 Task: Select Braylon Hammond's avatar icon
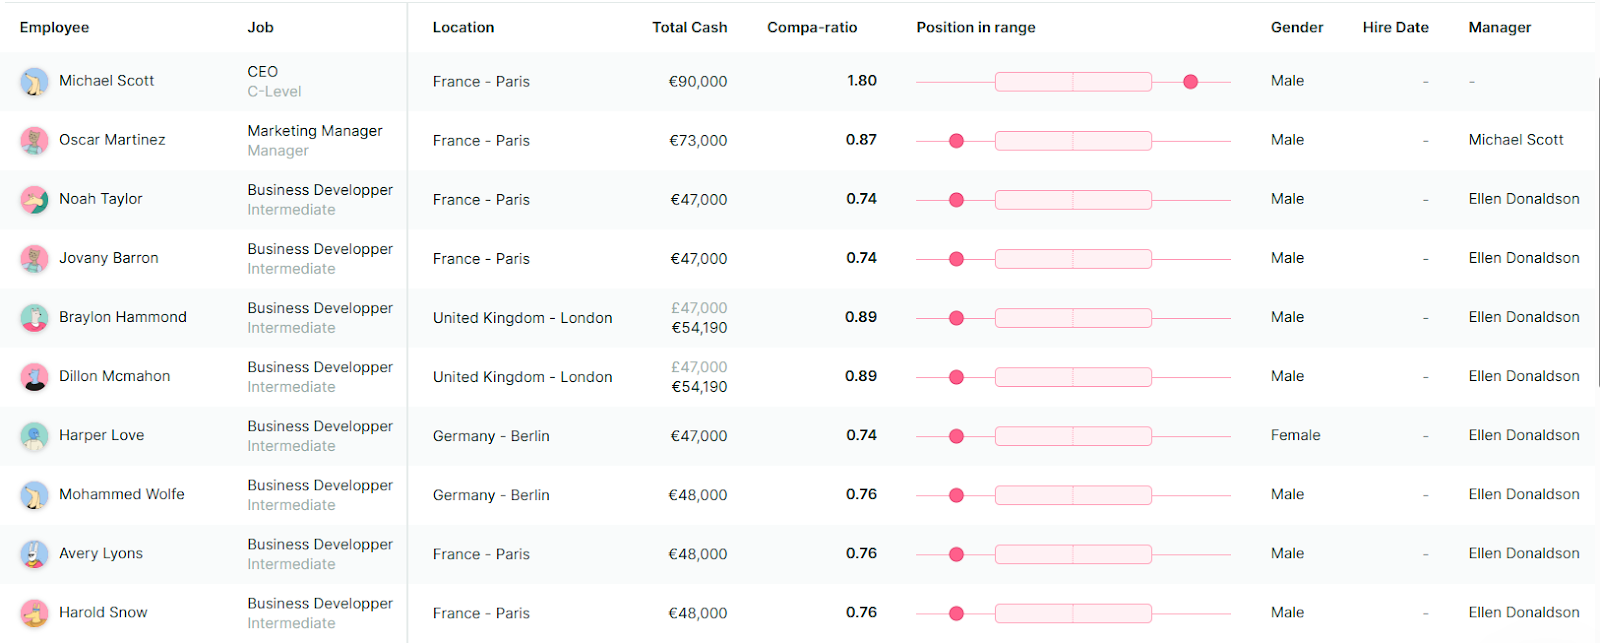(34, 318)
